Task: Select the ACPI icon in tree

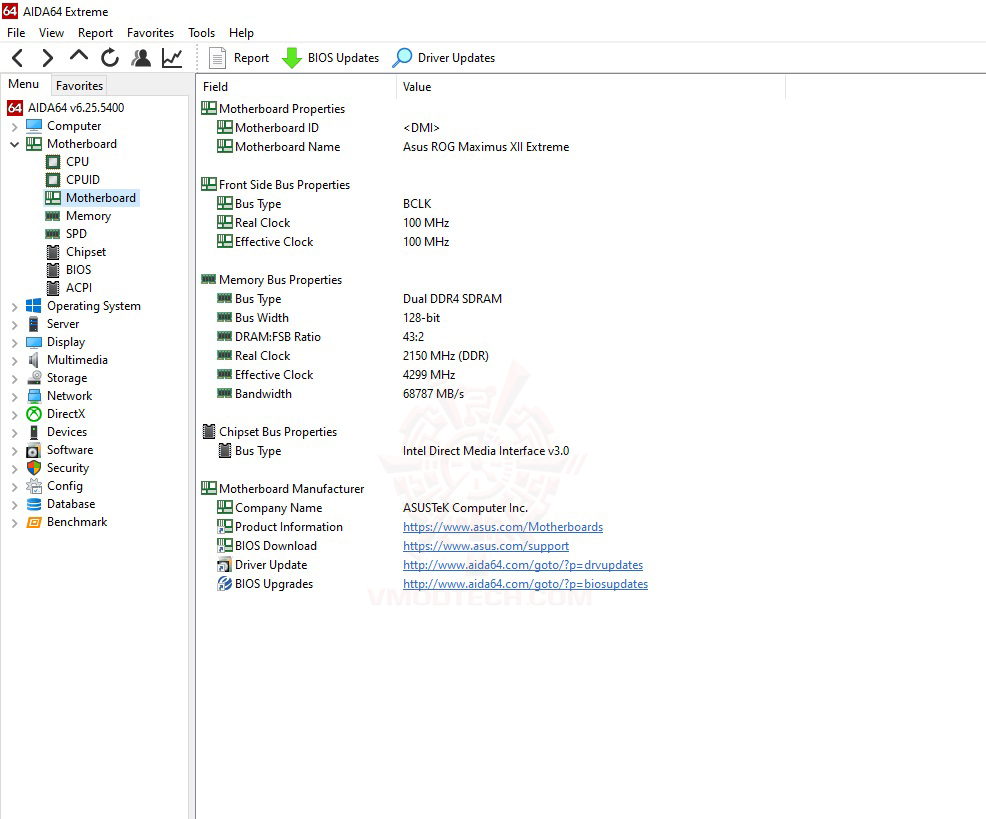Action: (x=53, y=288)
